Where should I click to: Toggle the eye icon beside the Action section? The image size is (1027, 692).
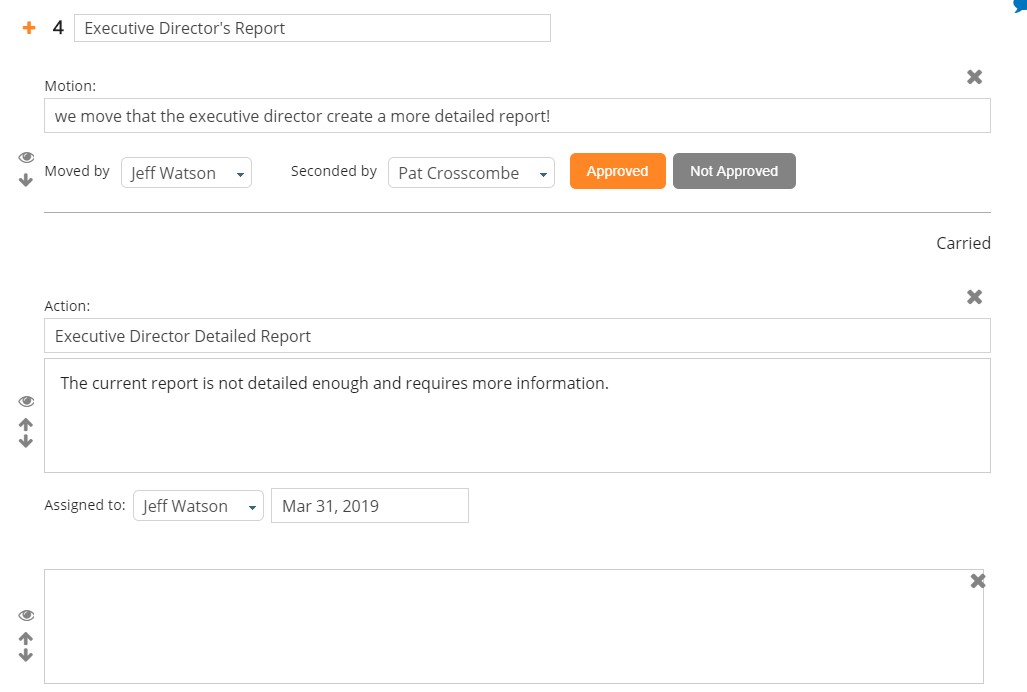[26, 401]
